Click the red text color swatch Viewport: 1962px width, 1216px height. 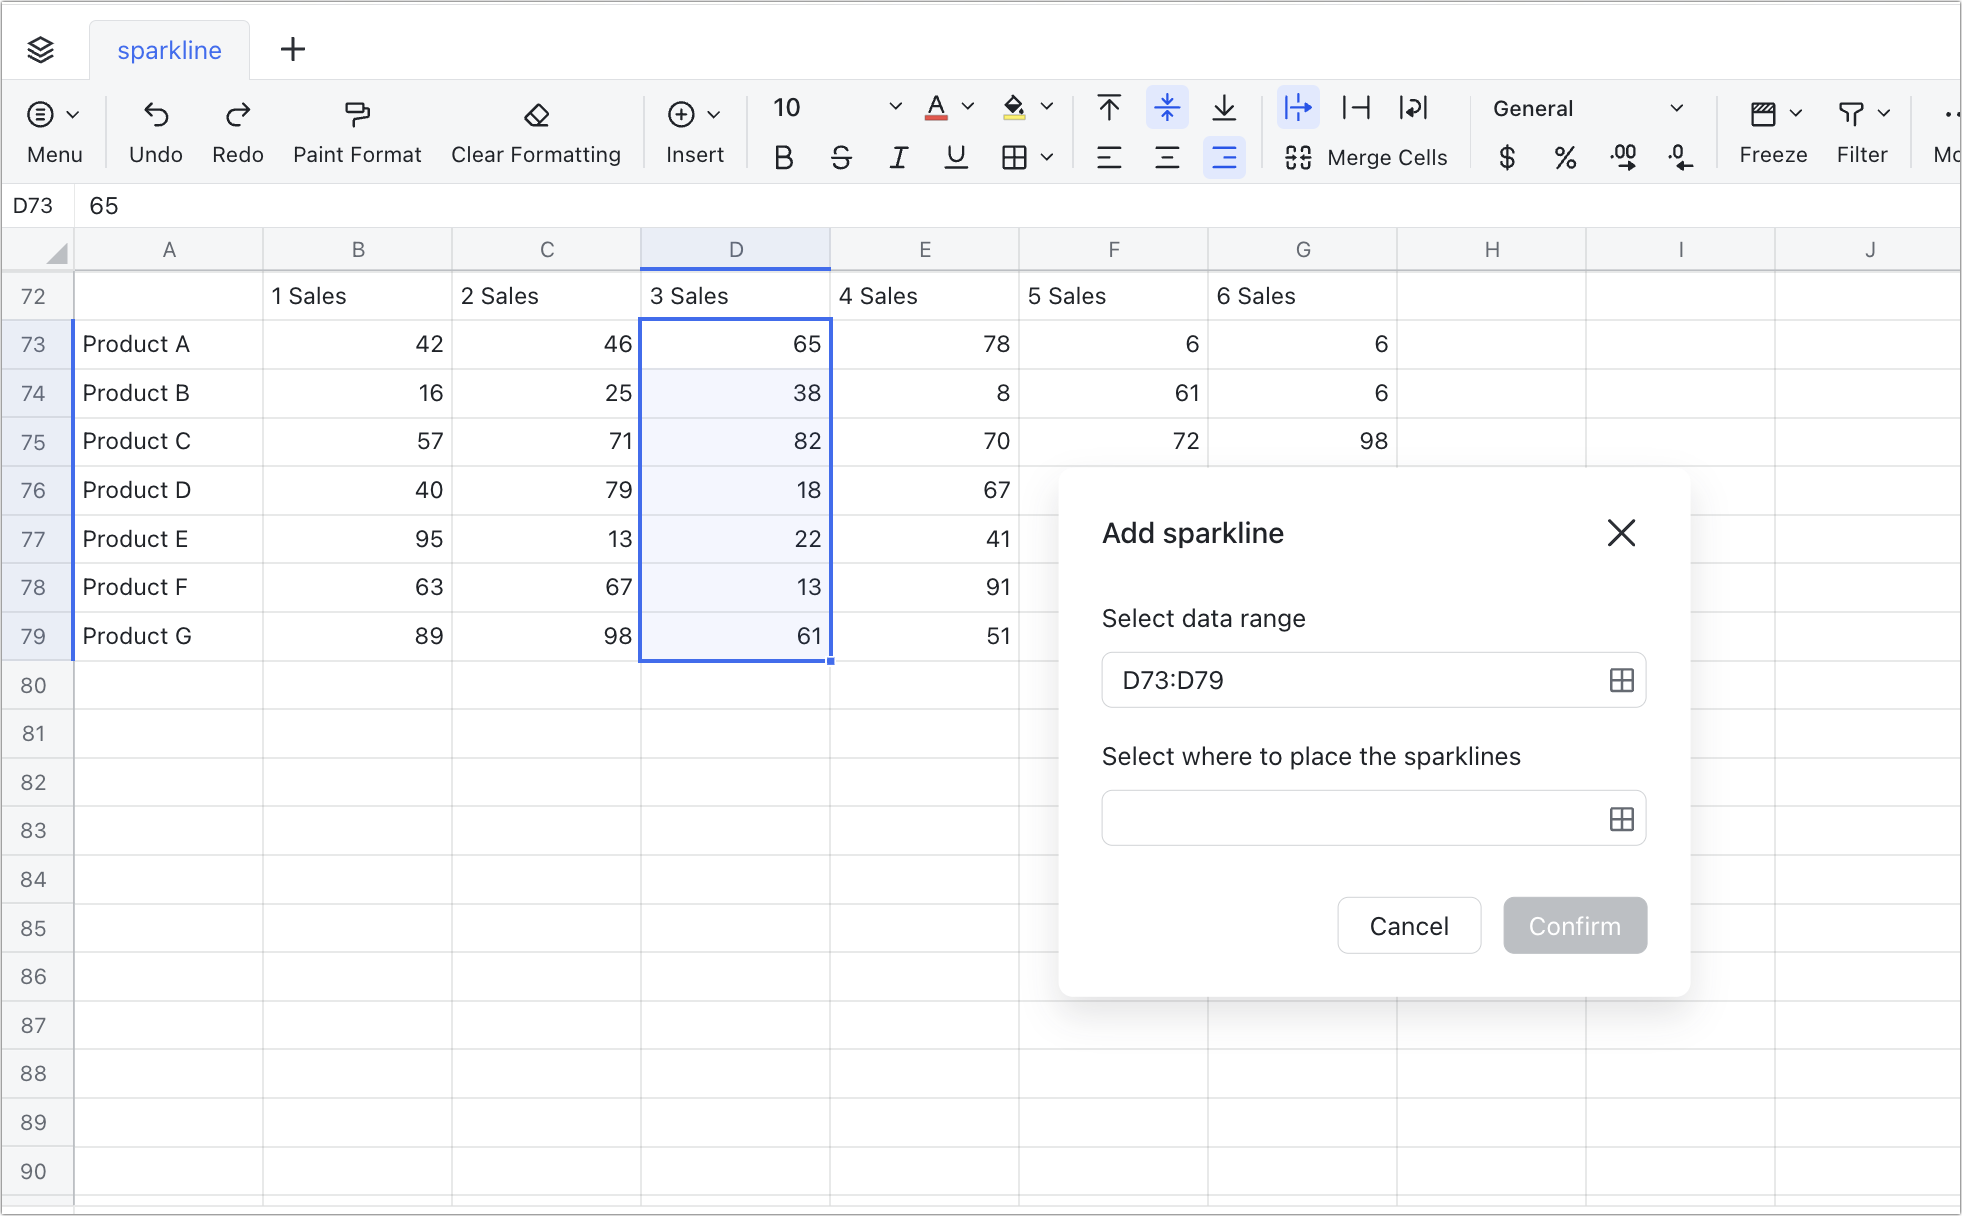click(935, 107)
